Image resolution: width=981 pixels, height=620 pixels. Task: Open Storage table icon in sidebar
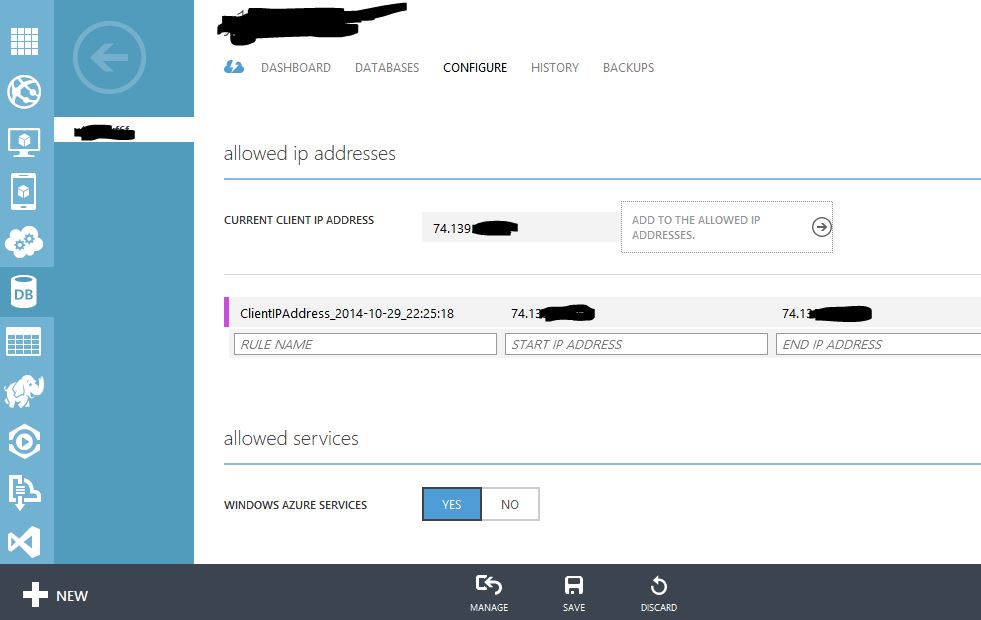point(24,342)
